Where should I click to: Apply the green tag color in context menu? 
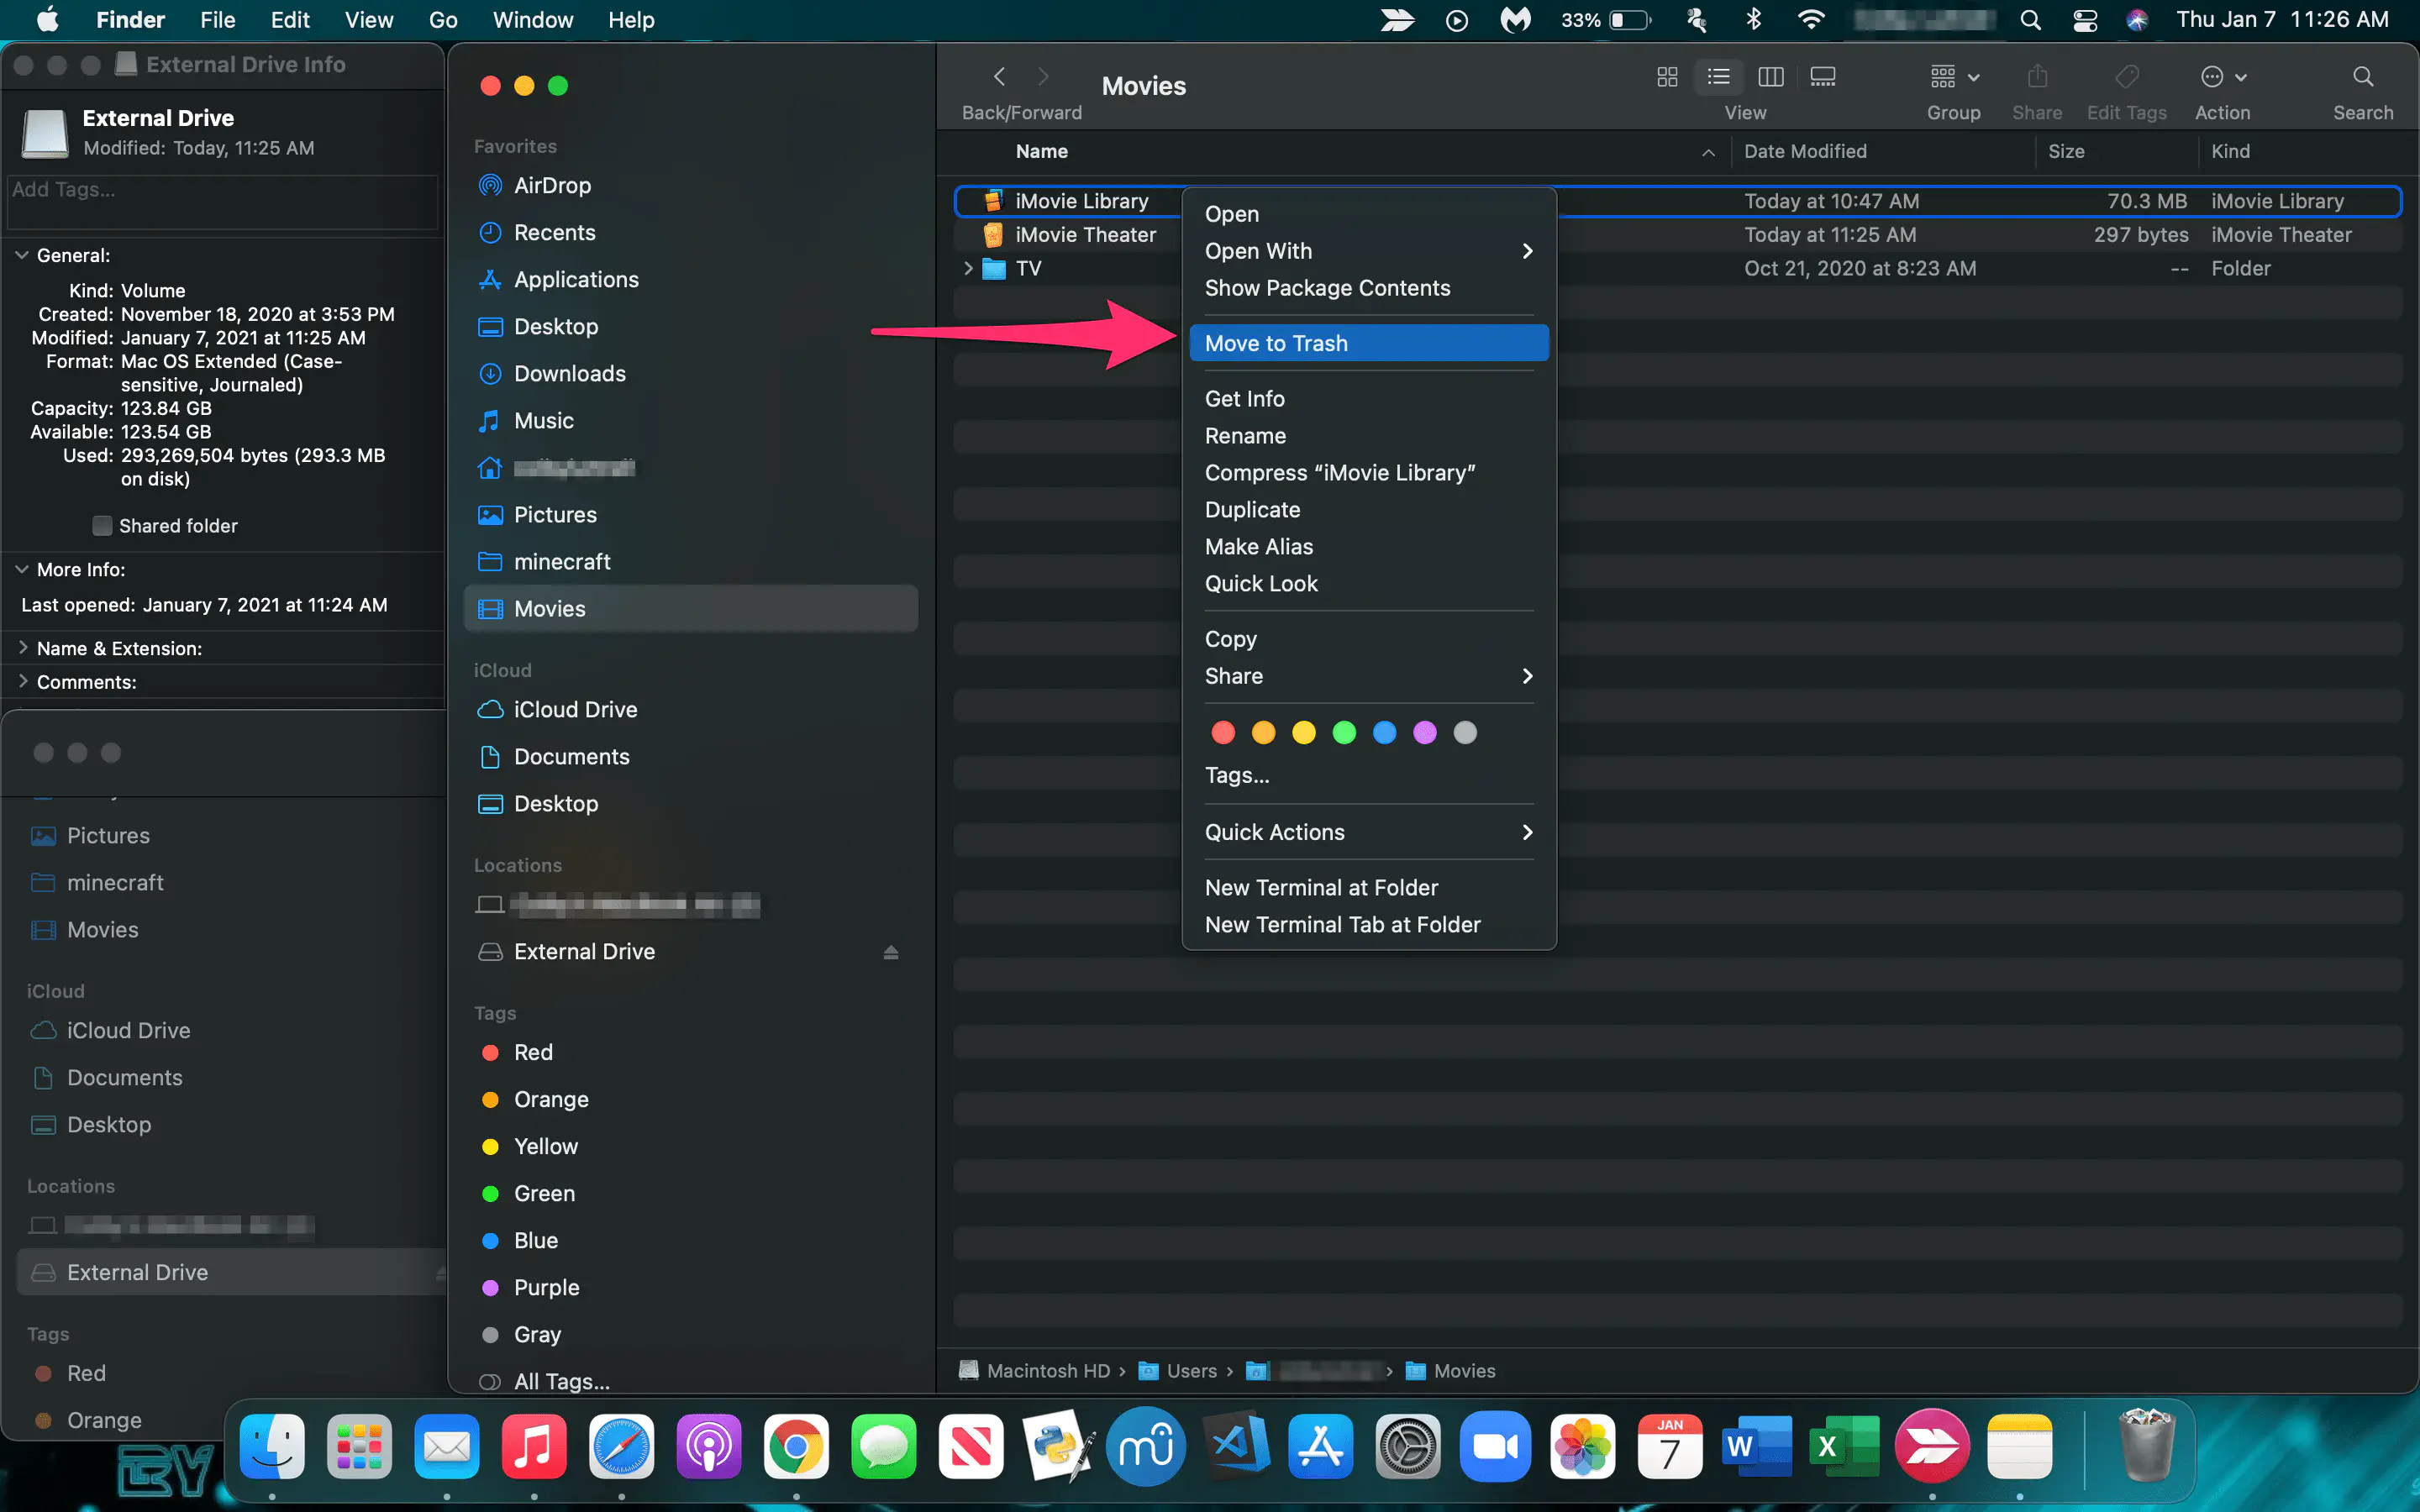(1344, 733)
